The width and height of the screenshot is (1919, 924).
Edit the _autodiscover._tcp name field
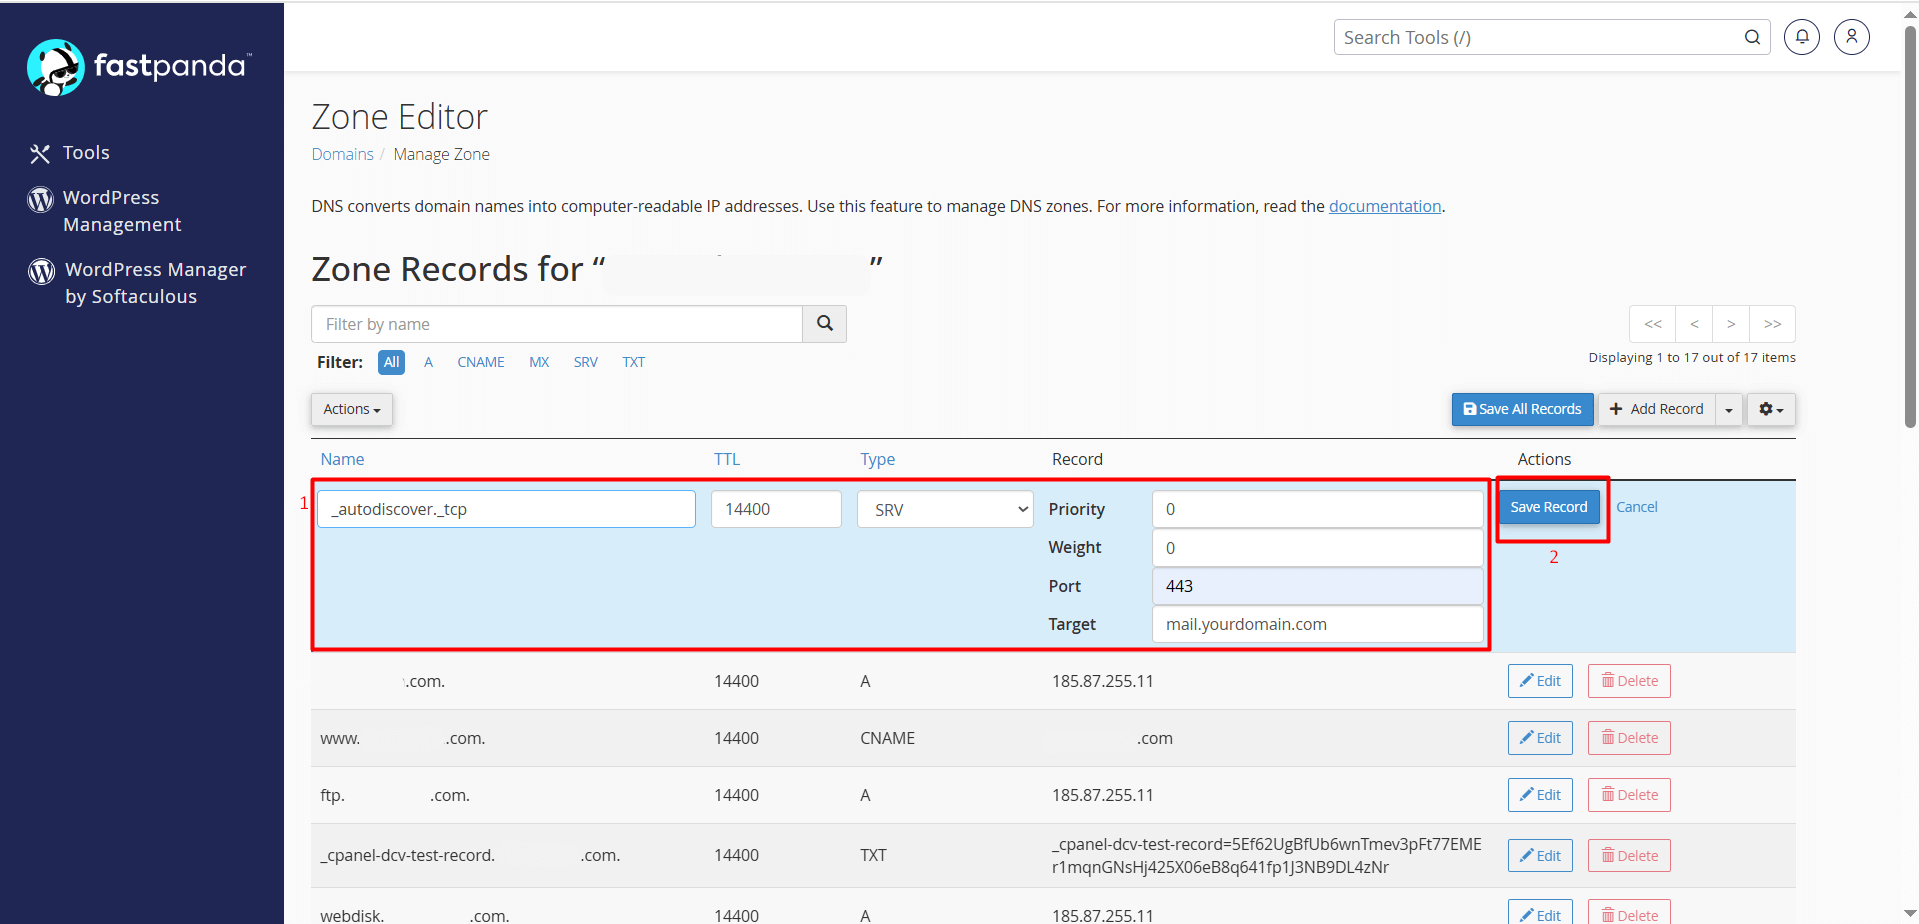506,509
